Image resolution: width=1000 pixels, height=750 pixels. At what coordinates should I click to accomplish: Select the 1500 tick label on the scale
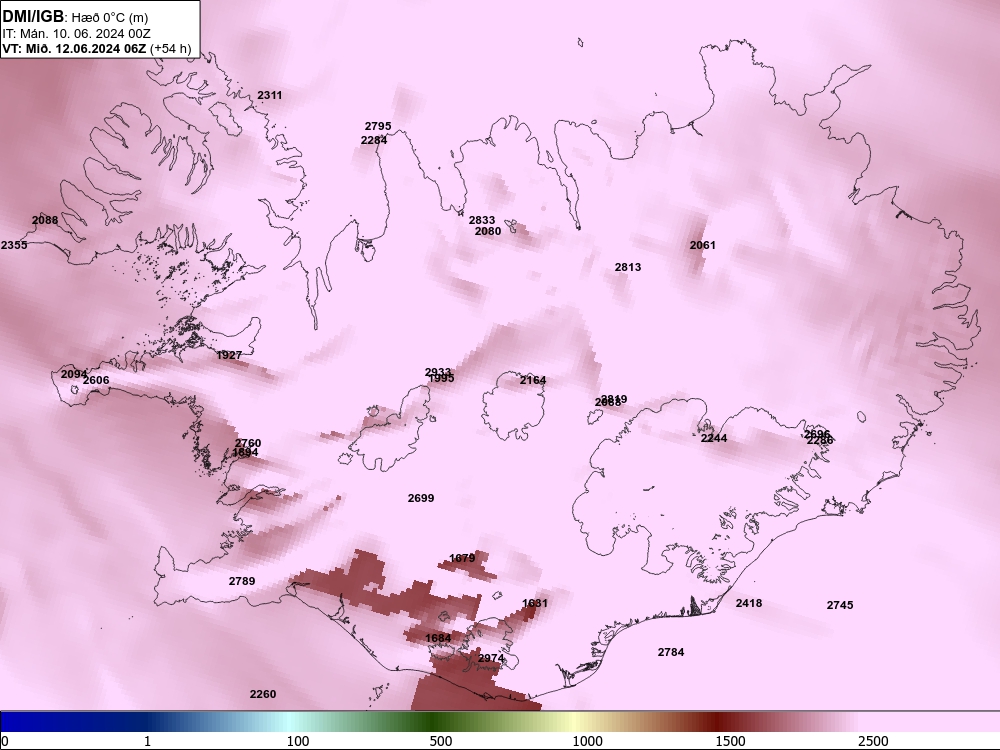(x=730, y=741)
